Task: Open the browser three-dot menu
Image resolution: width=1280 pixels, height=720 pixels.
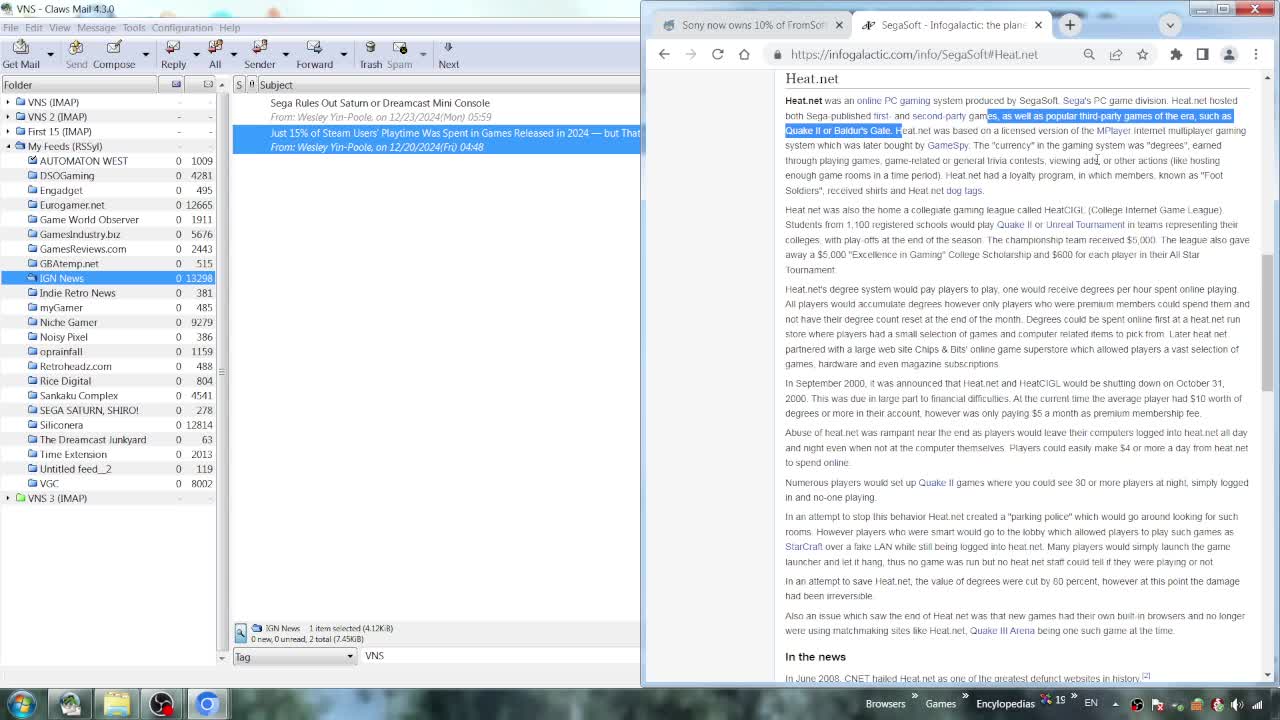Action: [1256, 54]
